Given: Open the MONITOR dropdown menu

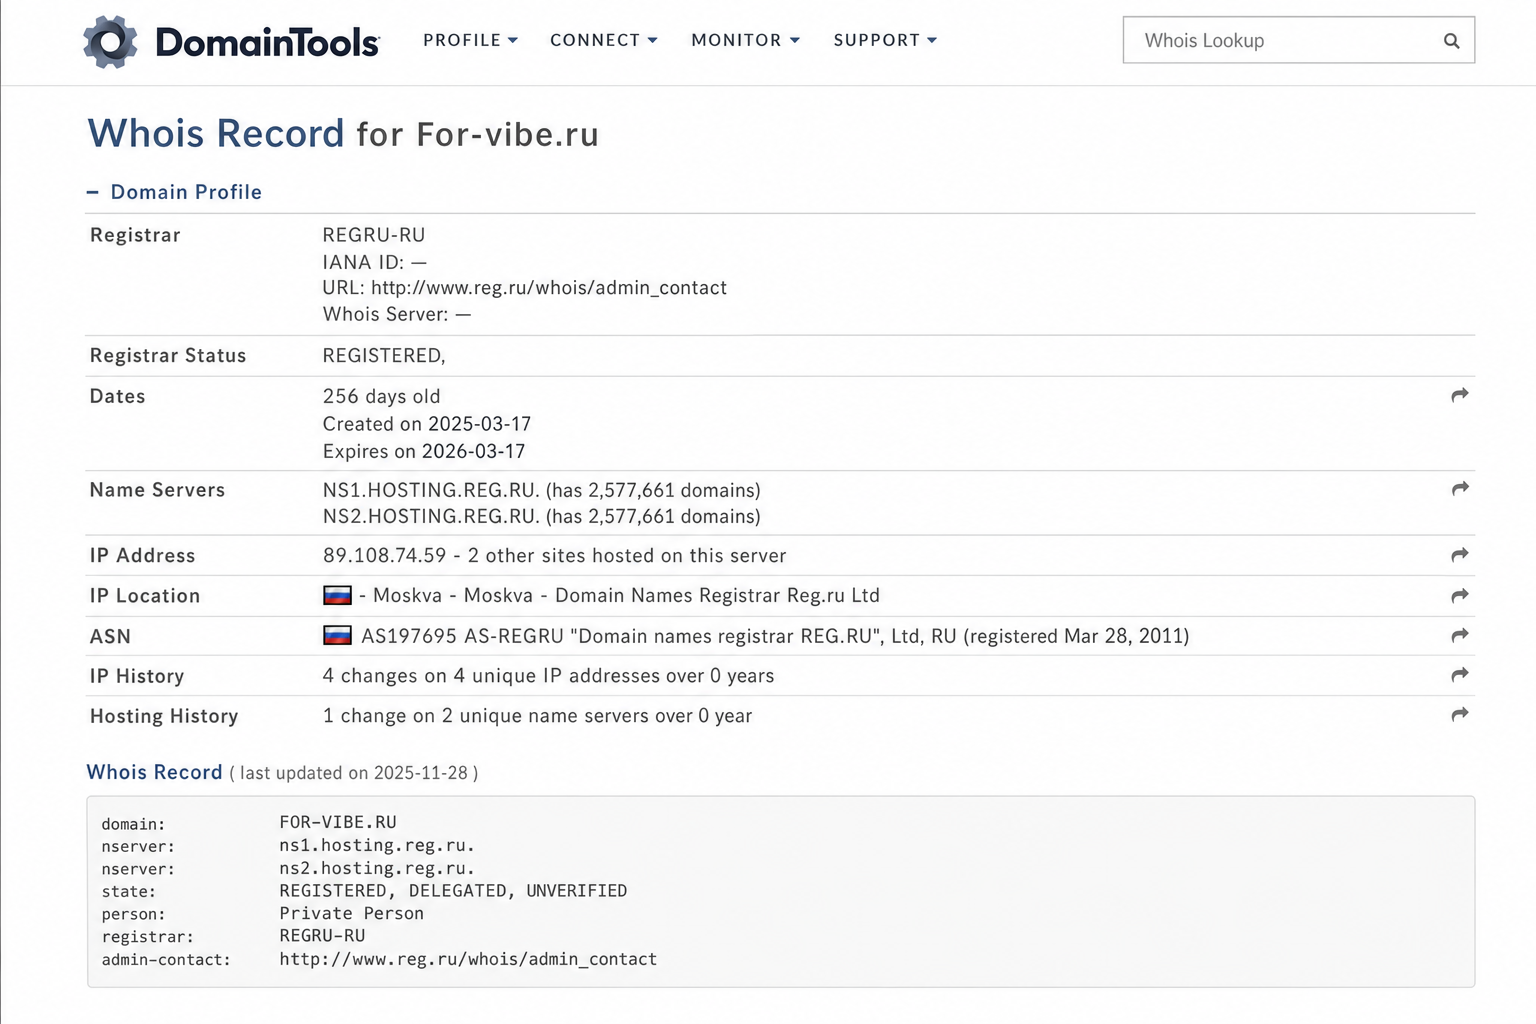Looking at the screenshot, I should coord(746,40).
